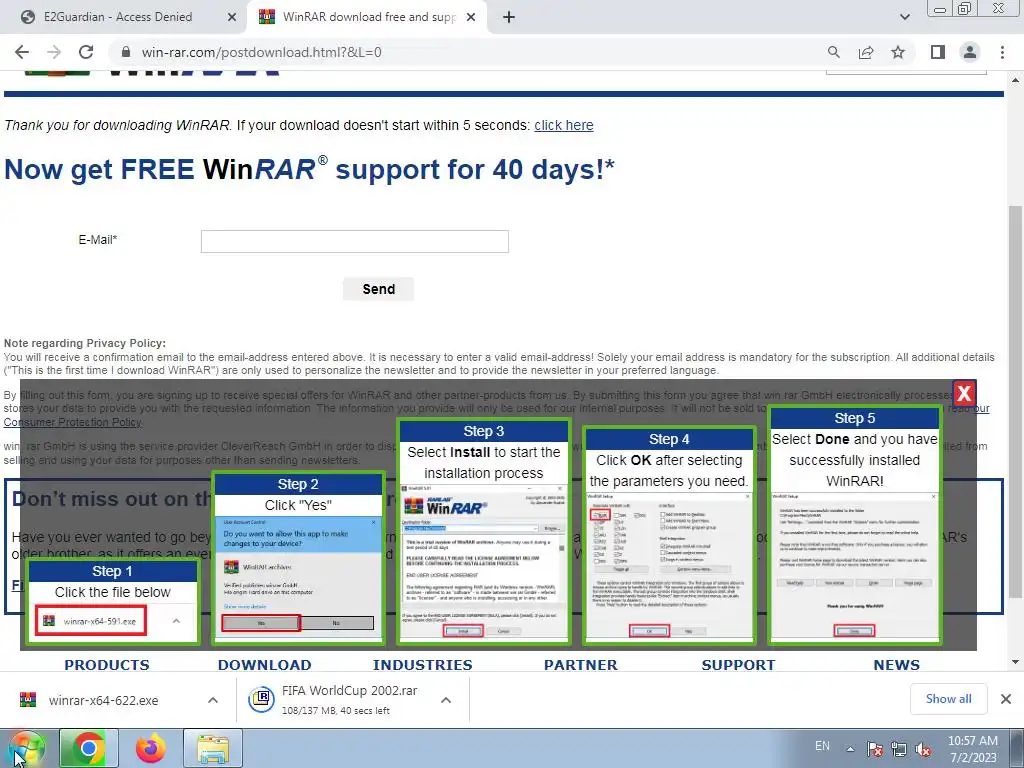This screenshot has height=768, width=1024.
Task: Click the scrollbar down arrow
Action: 1015,662
